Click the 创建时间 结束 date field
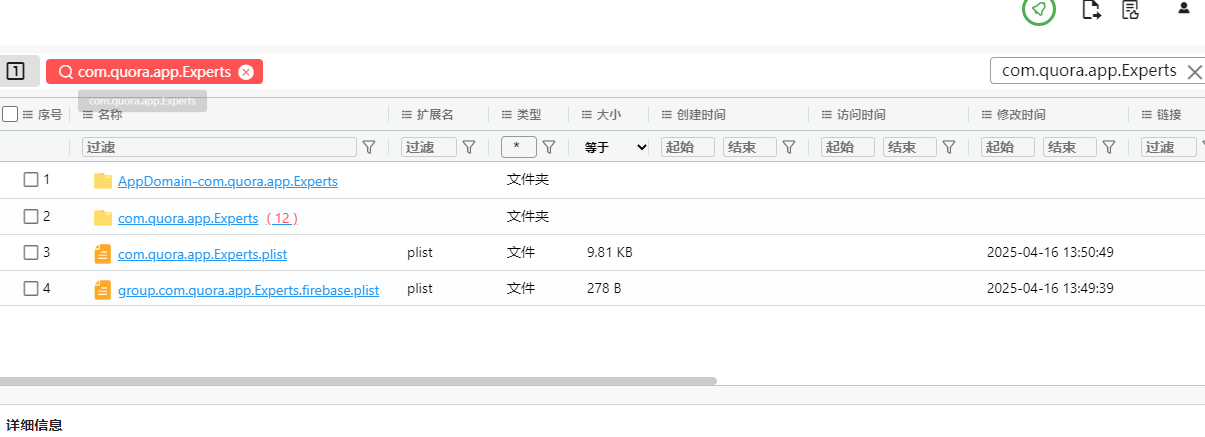The height and width of the screenshot is (437, 1205). point(750,147)
